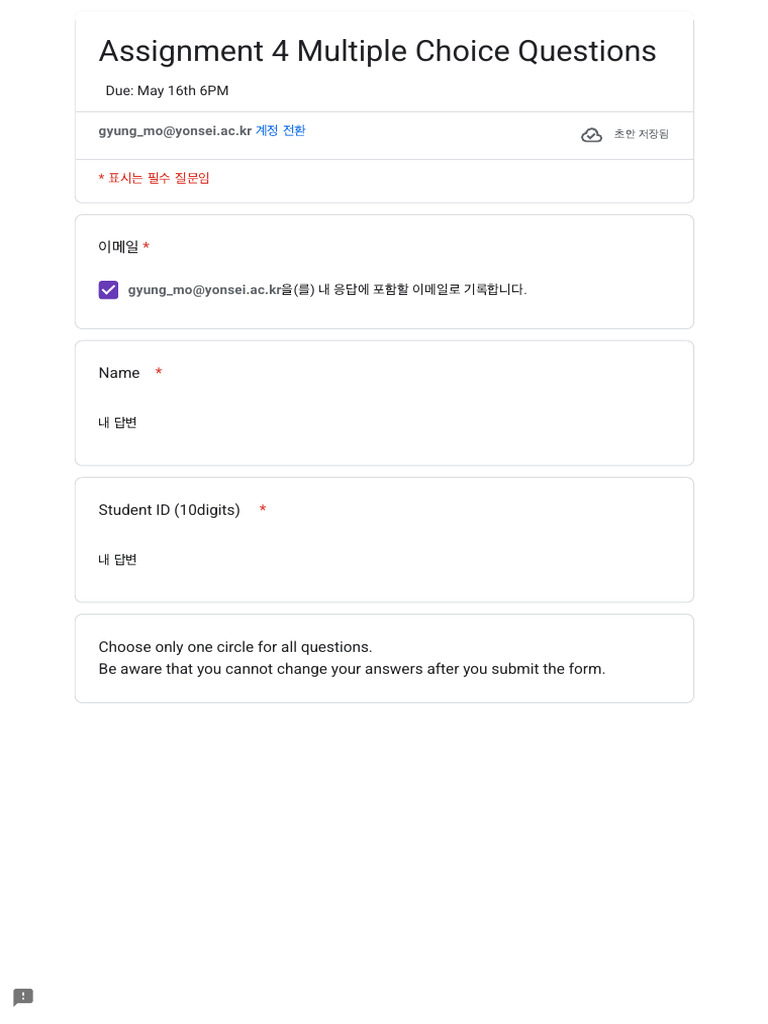The image size is (768, 1024).
Task: Click the red 표시는 필수 질문임 notice
Action: pyautogui.click(x=154, y=179)
